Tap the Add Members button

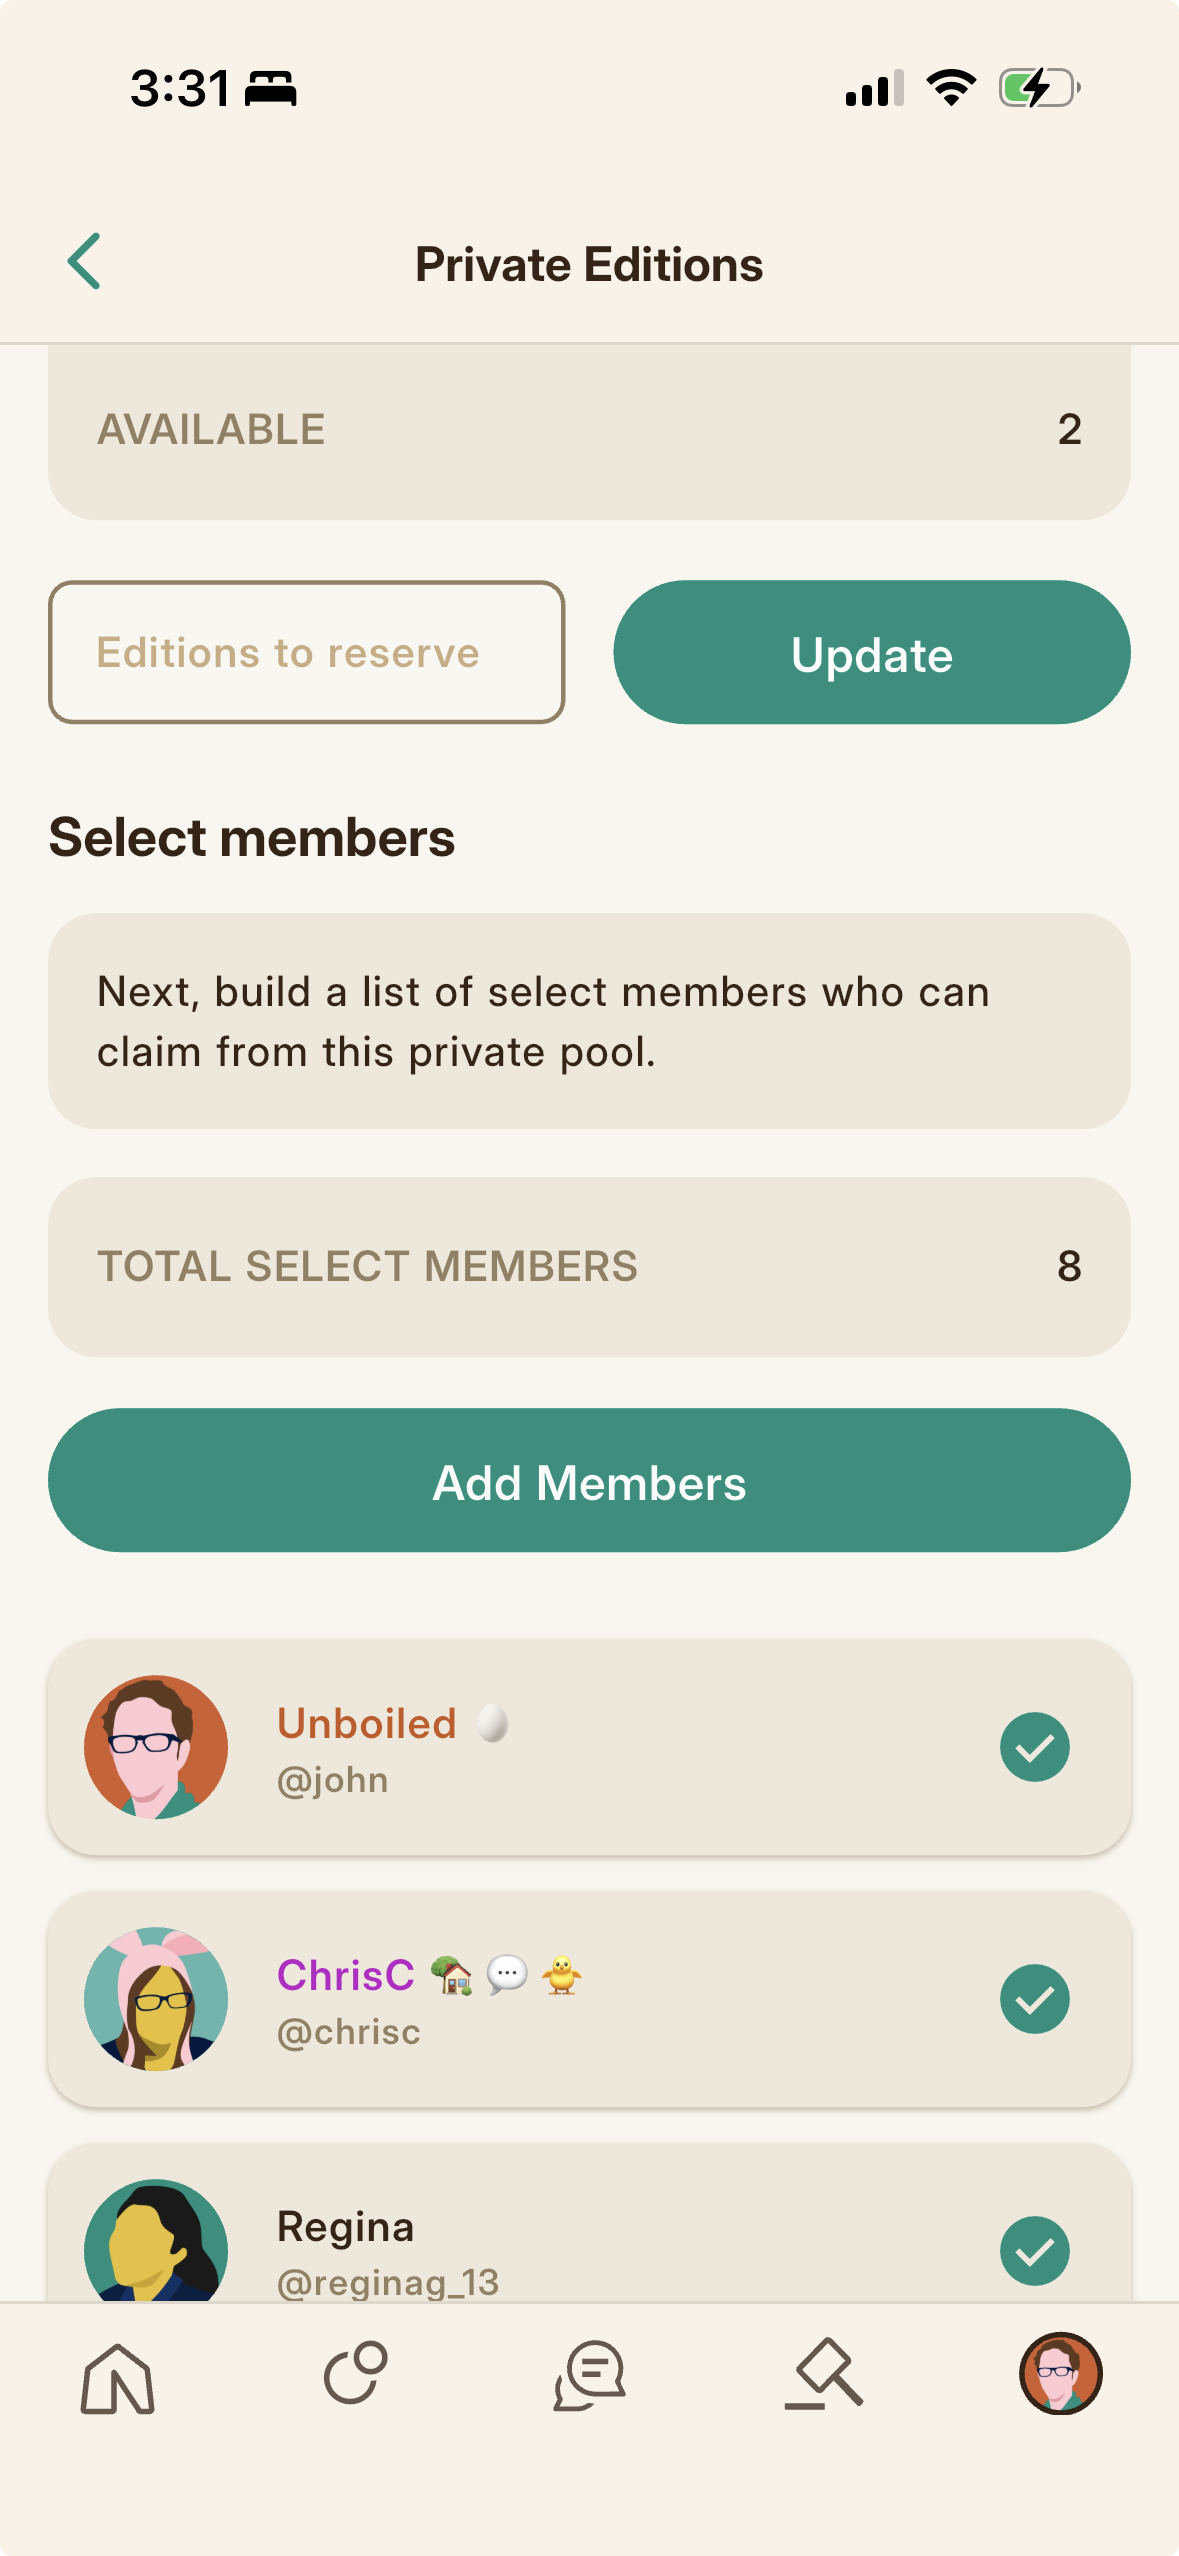[x=590, y=1480]
